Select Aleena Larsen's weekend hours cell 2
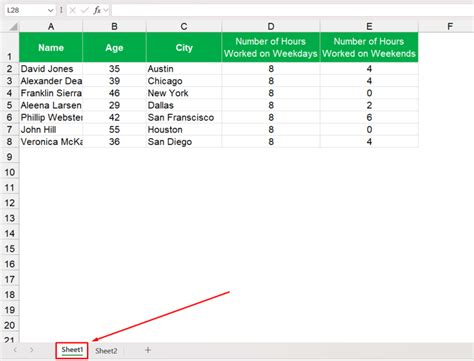 [369, 105]
